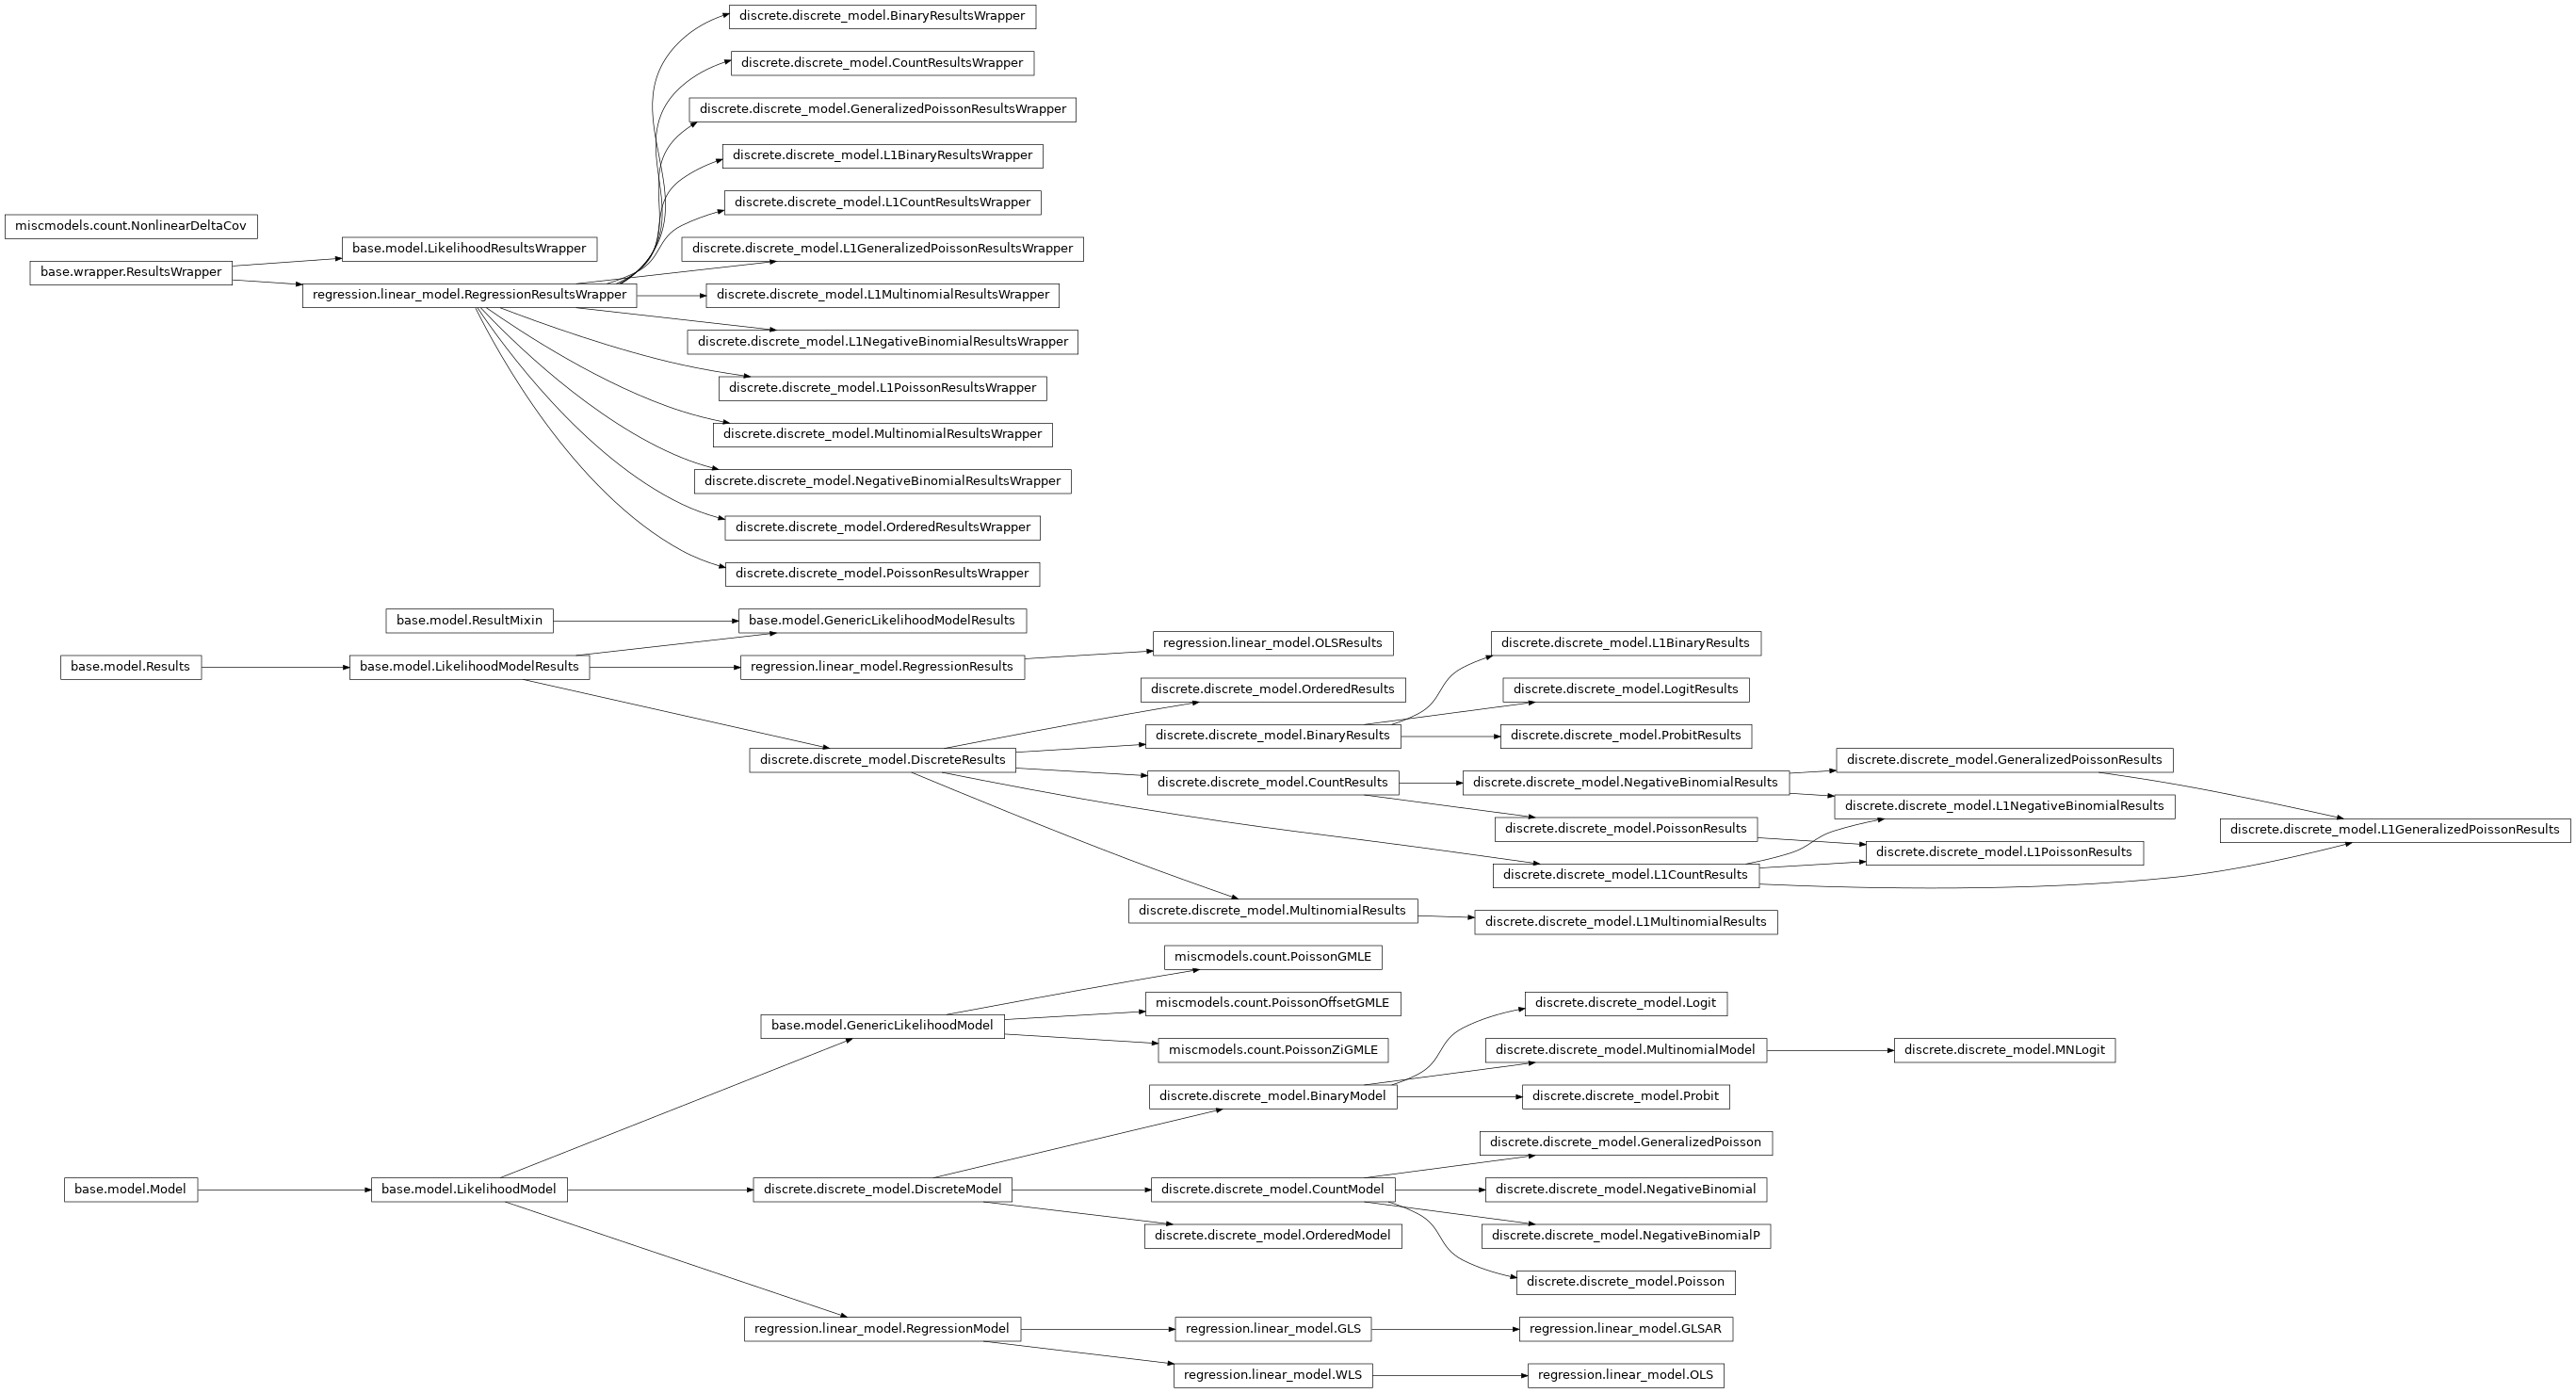The width and height of the screenshot is (2576, 1393).
Task: Select discrete.discrete_model.Probit node
Action: pos(1623,1094)
